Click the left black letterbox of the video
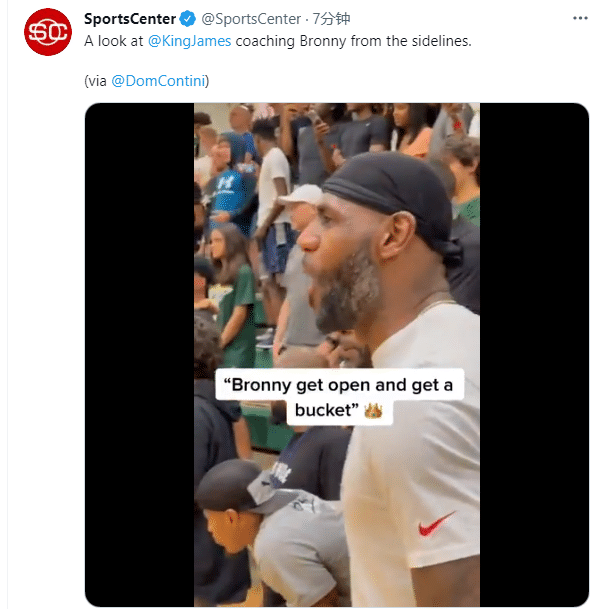600x609 pixels. click(x=139, y=350)
